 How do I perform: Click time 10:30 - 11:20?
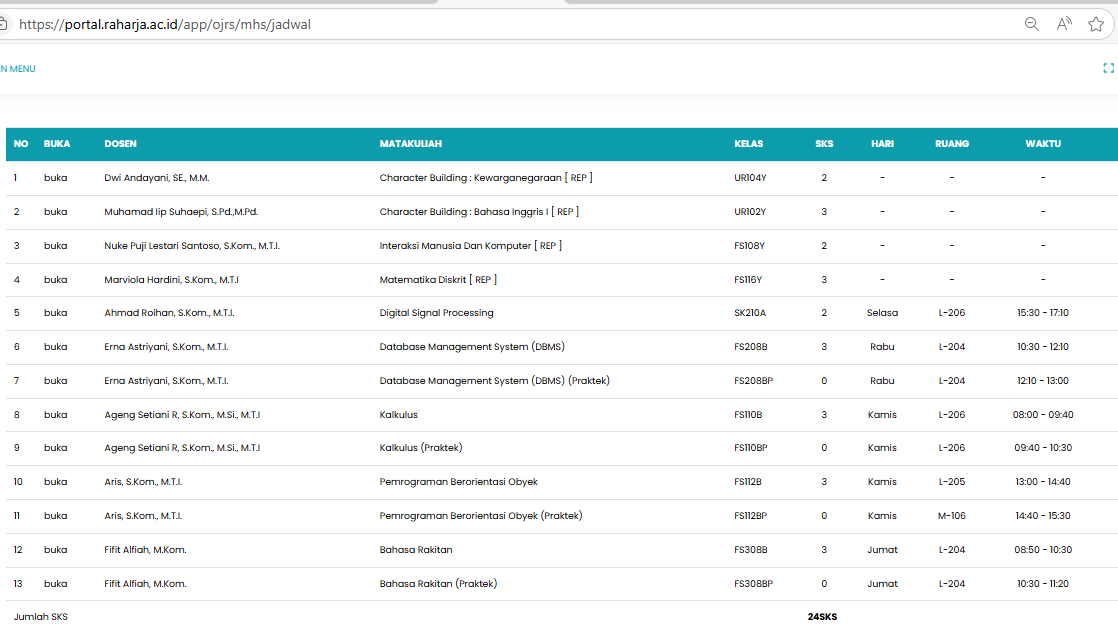1043,583
